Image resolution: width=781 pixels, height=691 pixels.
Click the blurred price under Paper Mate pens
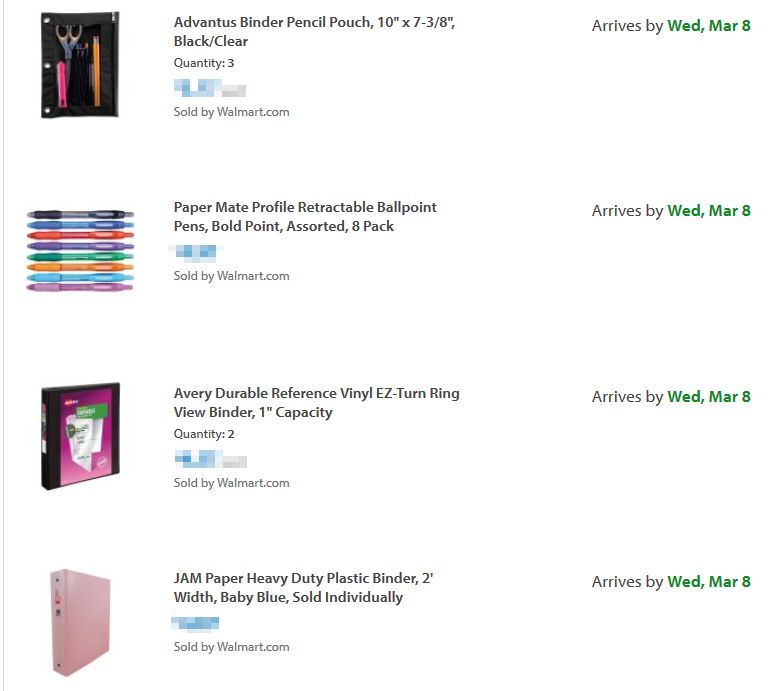(x=196, y=253)
